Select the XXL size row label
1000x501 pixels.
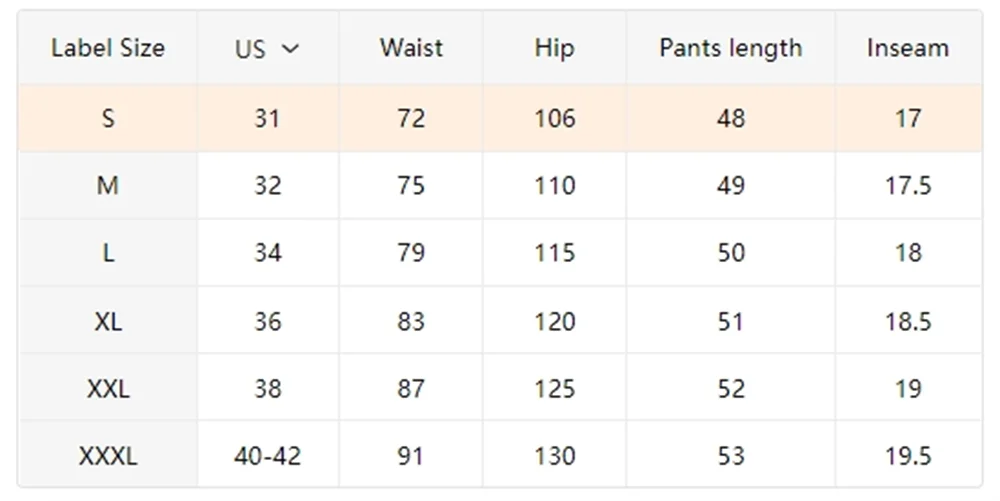108,388
